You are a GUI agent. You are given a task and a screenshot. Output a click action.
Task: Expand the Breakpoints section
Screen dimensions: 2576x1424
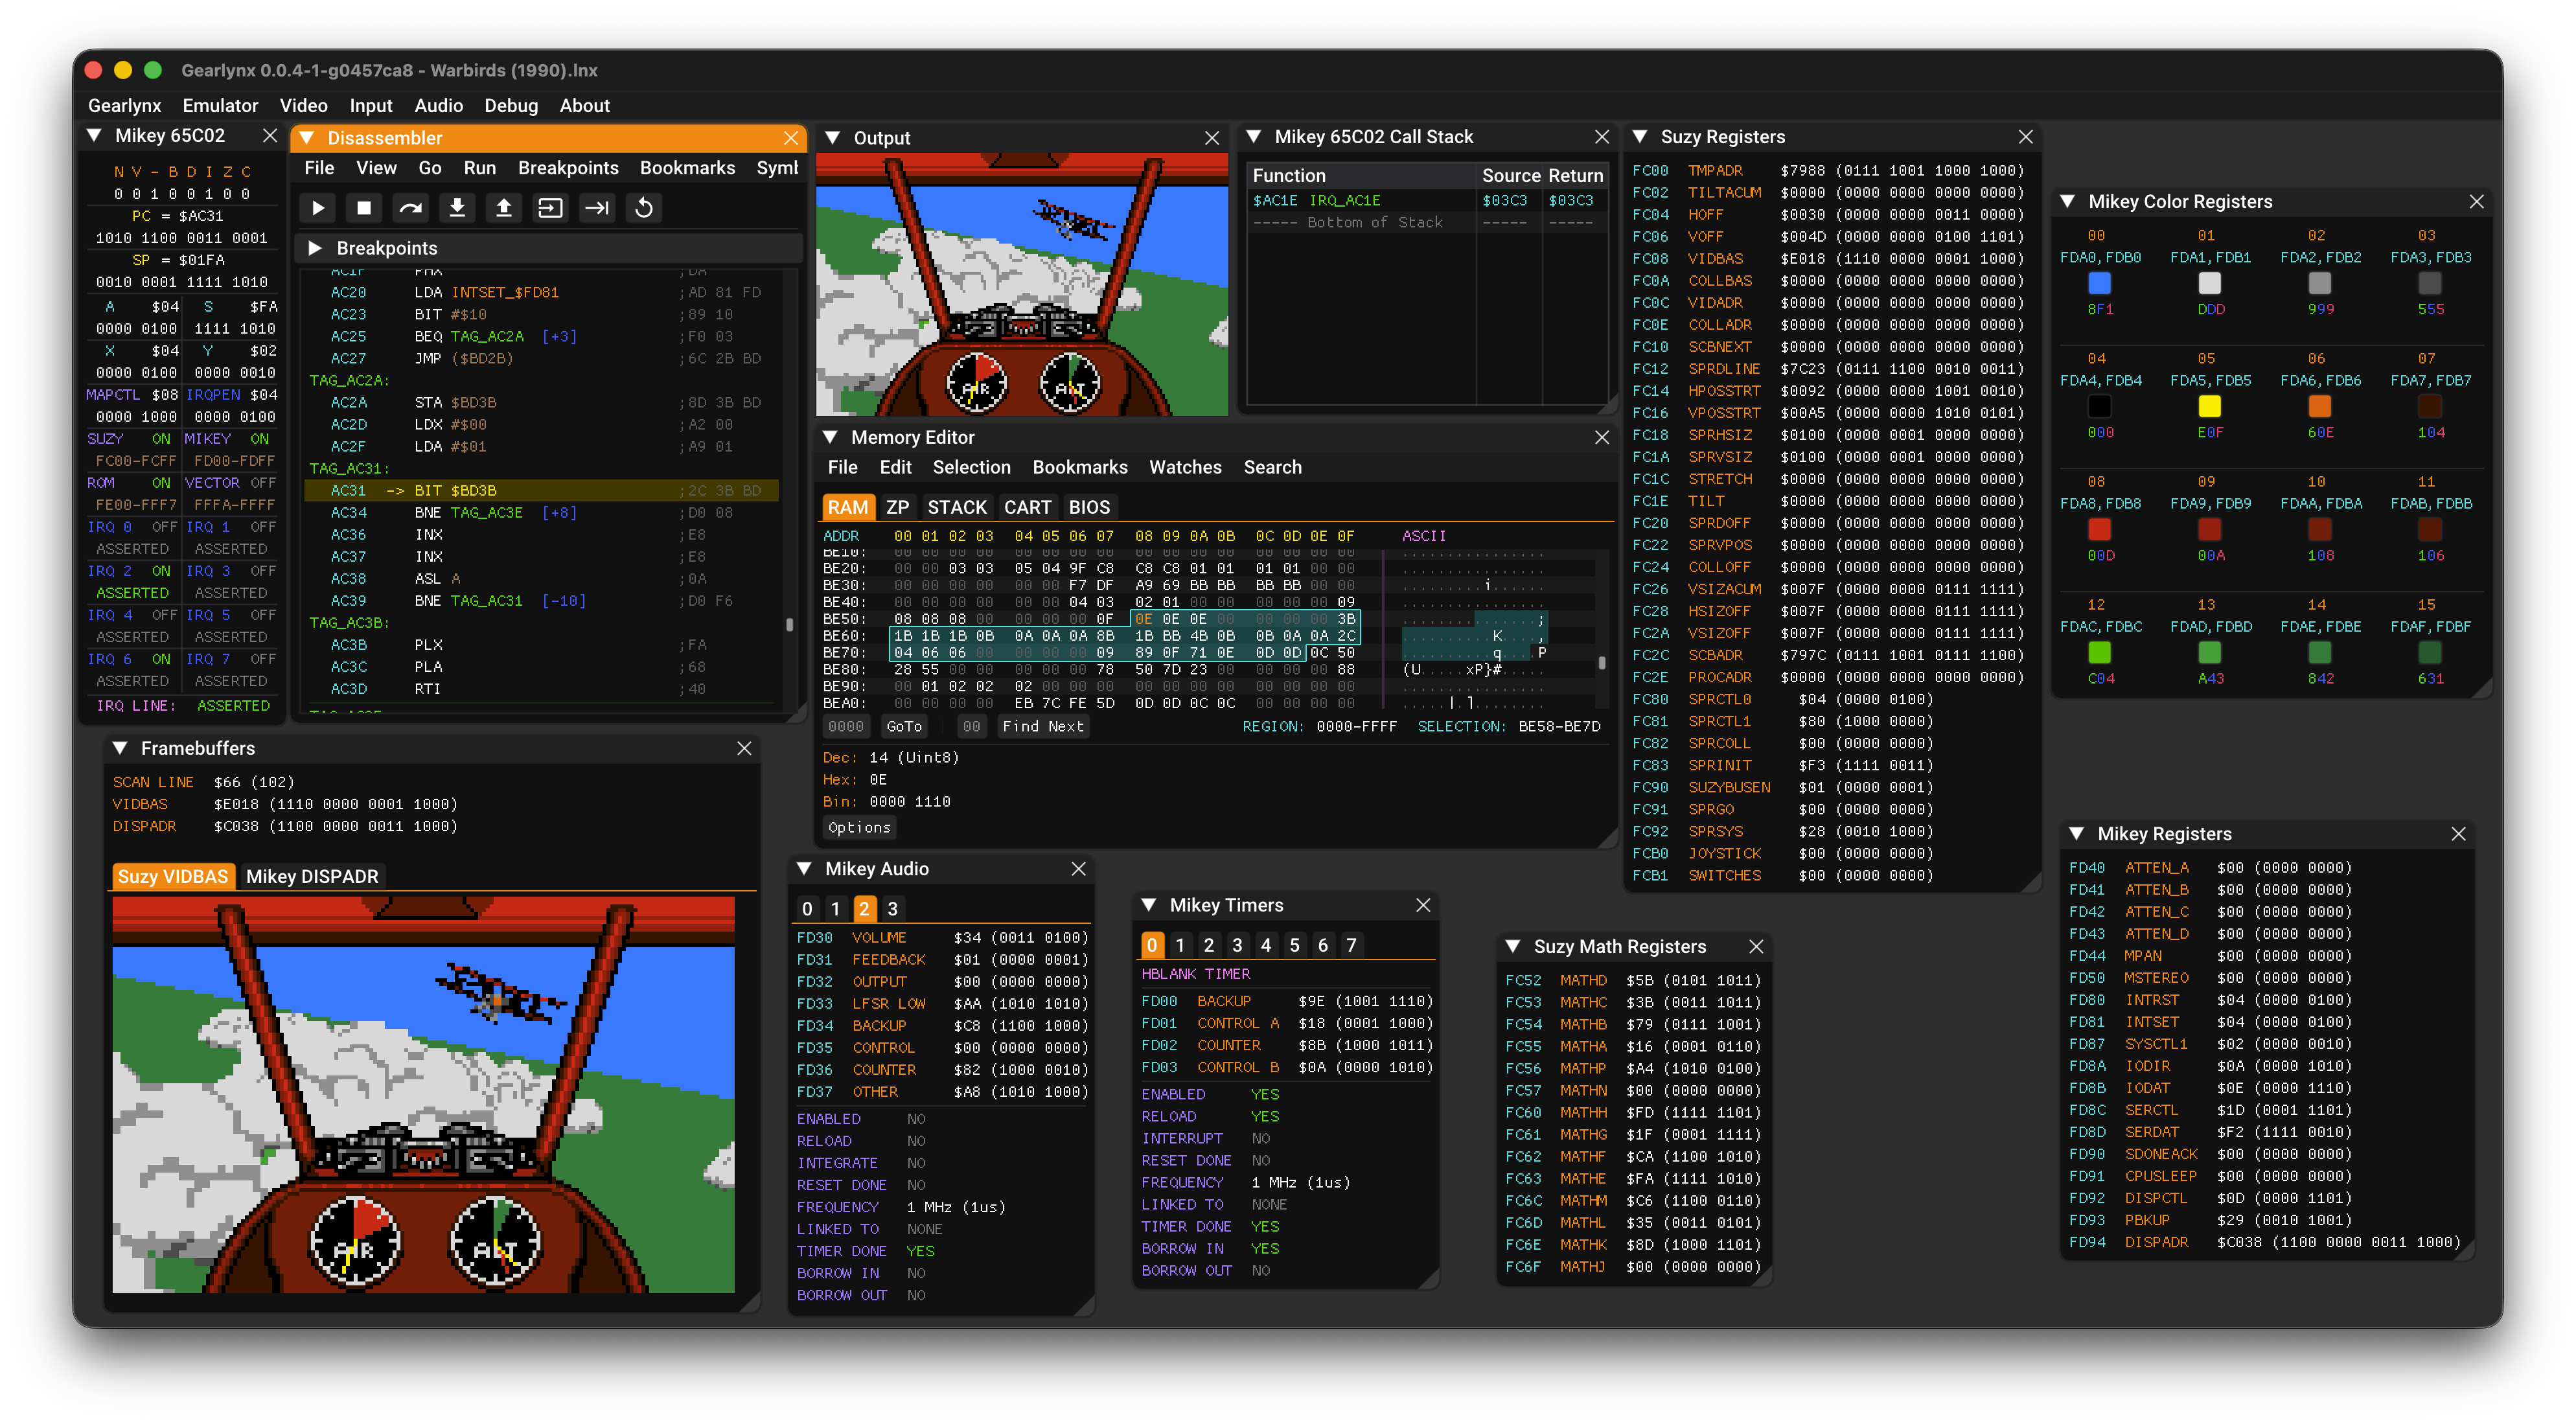[x=315, y=248]
